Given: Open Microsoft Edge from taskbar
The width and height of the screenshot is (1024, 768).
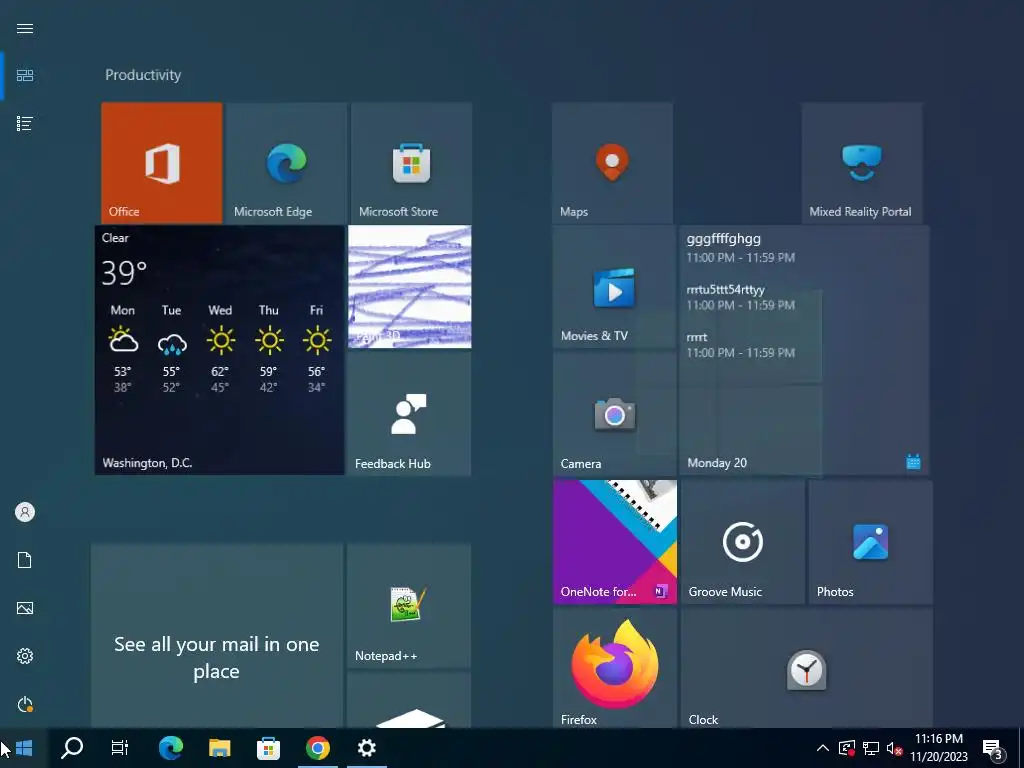Looking at the screenshot, I should pyautogui.click(x=170, y=748).
